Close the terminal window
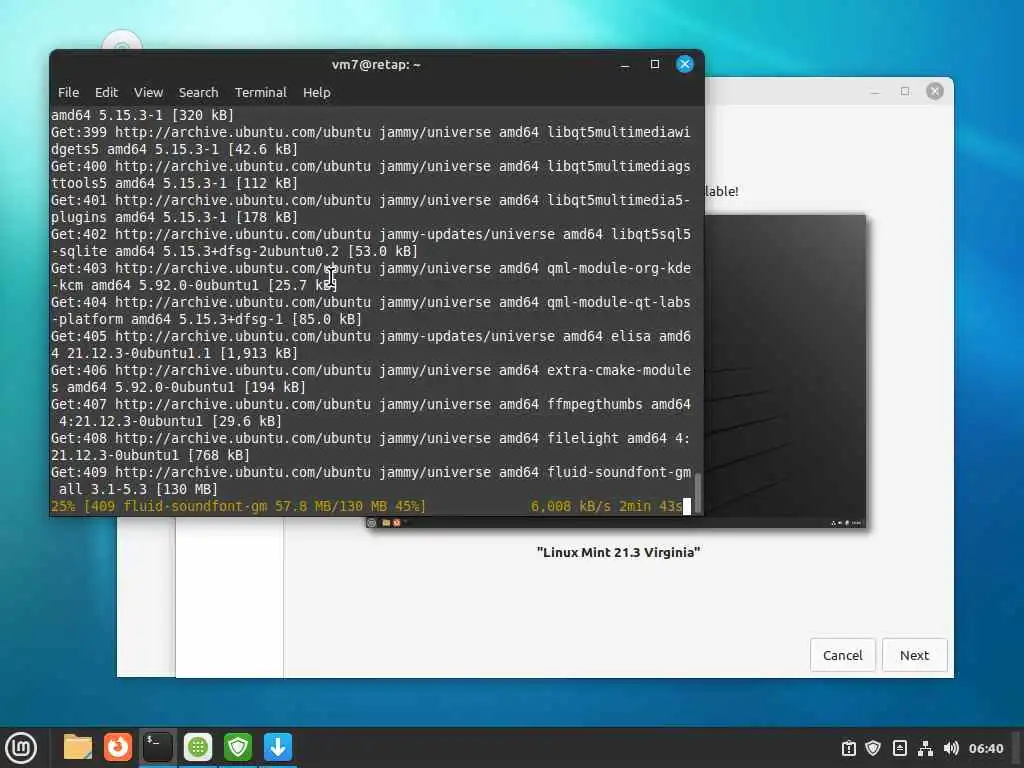Image resolution: width=1024 pixels, height=768 pixels. pyautogui.click(x=684, y=64)
